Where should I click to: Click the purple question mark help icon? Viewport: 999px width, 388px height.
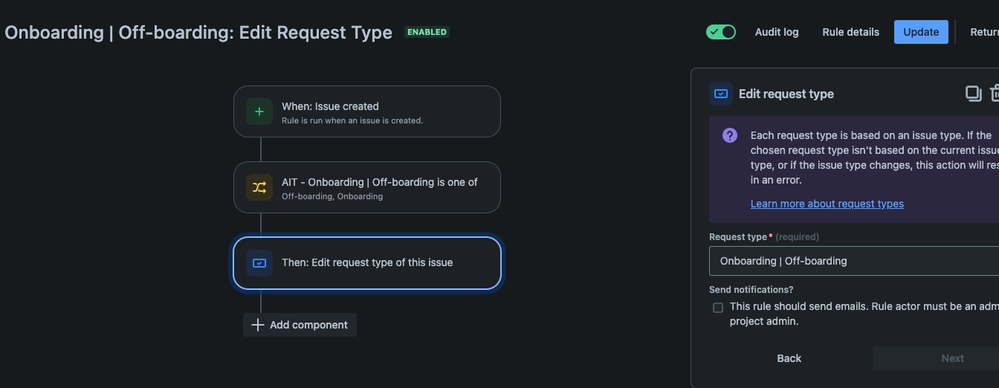(730, 135)
